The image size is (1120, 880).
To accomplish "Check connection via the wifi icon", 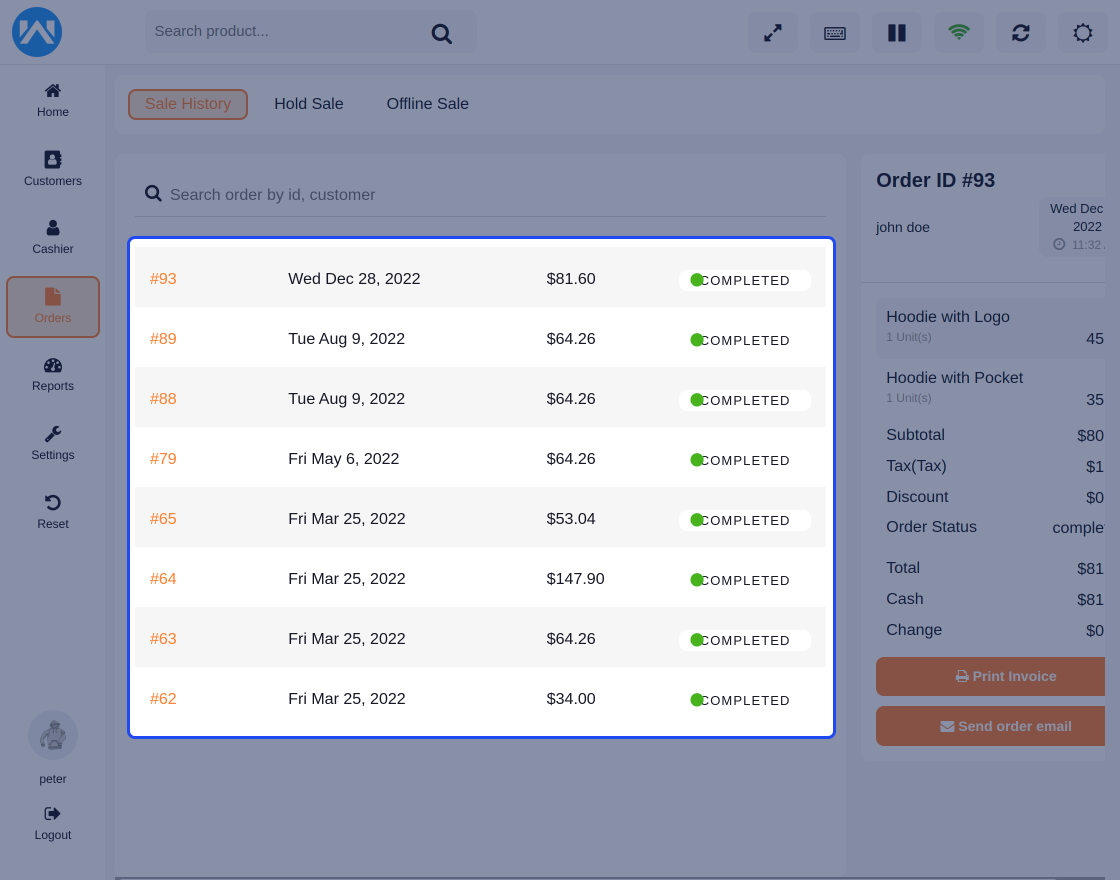I will click(958, 32).
